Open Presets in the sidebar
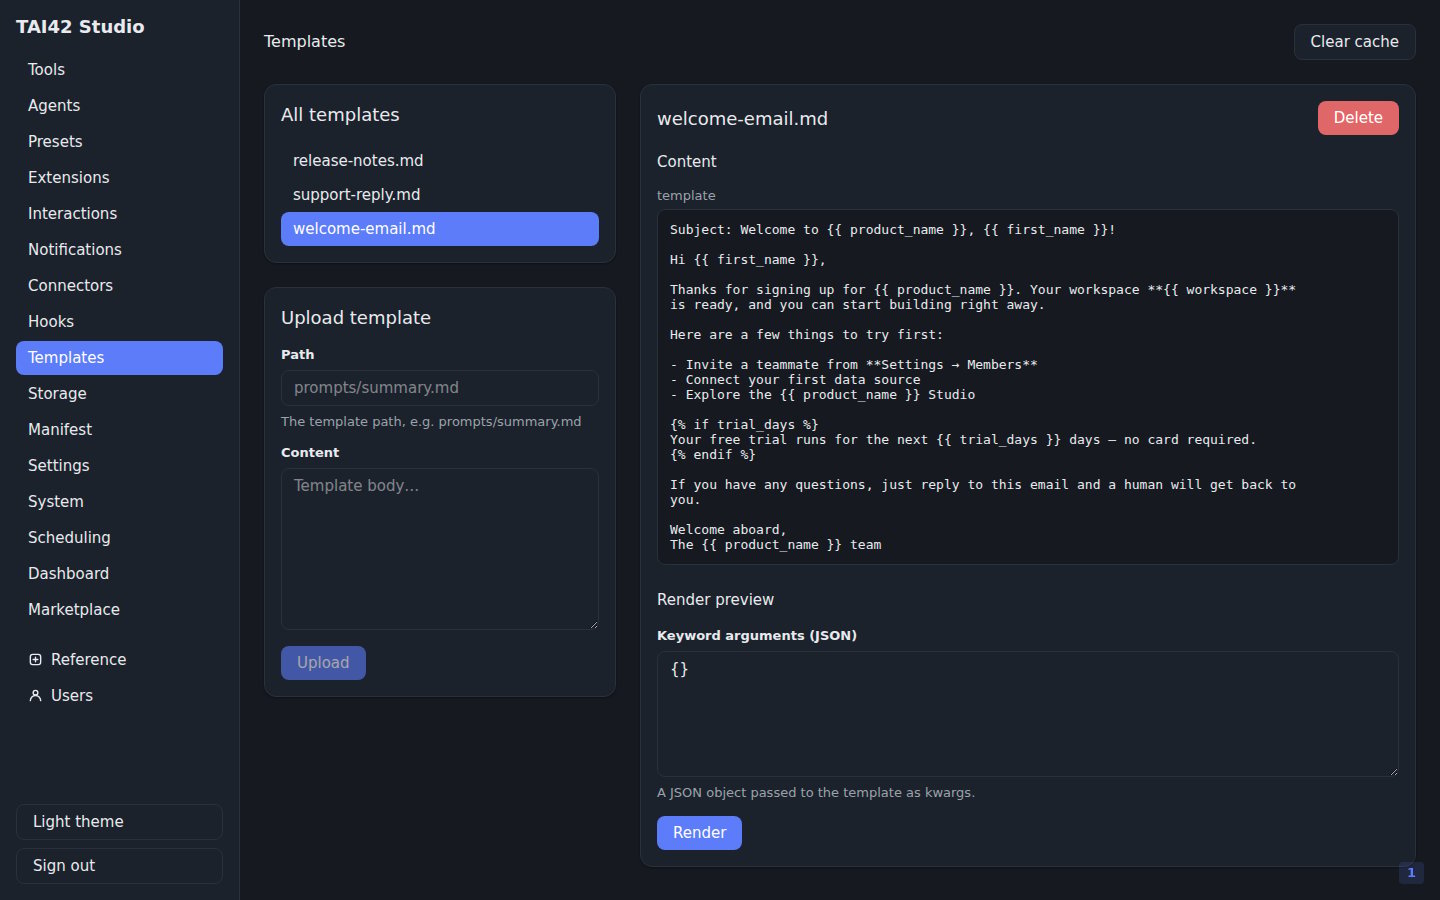The image size is (1440, 900). (119, 142)
